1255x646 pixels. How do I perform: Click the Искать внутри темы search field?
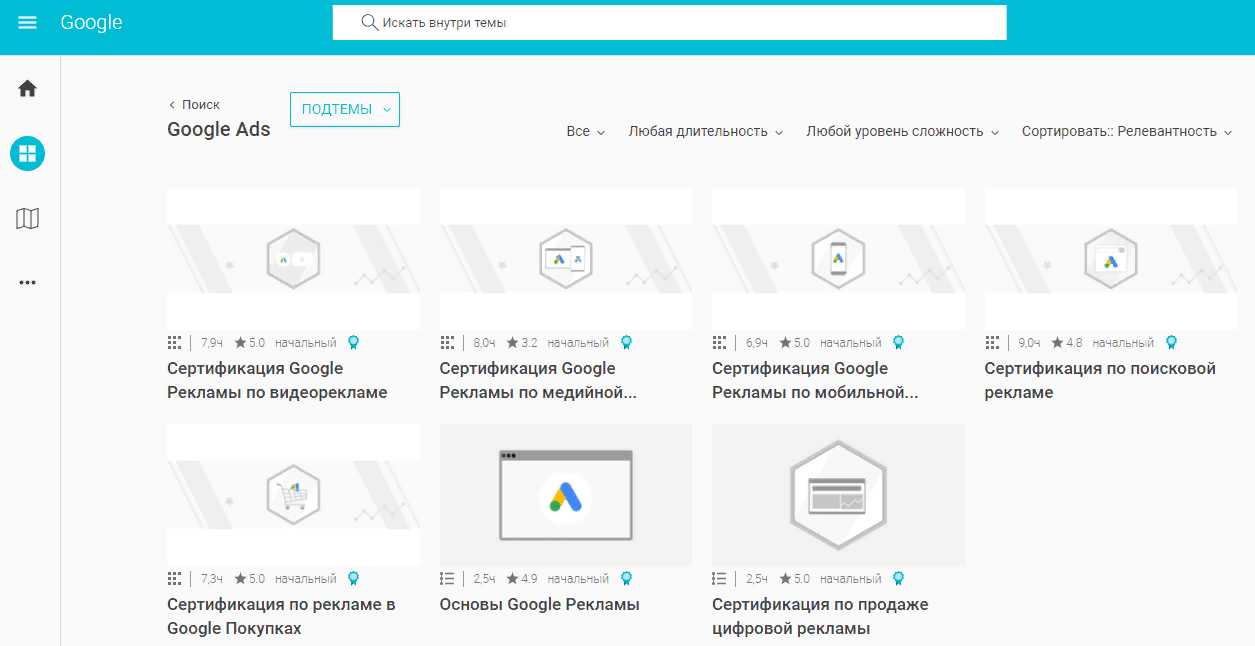point(670,22)
